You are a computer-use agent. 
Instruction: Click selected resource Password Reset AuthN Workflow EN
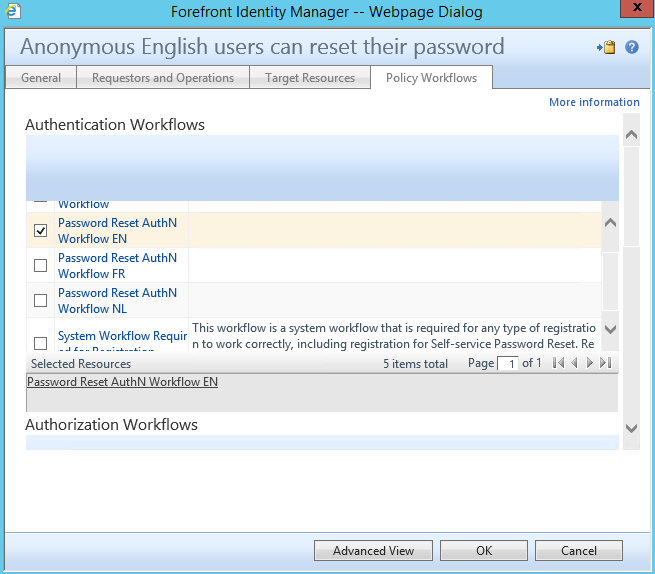click(x=122, y=382)
